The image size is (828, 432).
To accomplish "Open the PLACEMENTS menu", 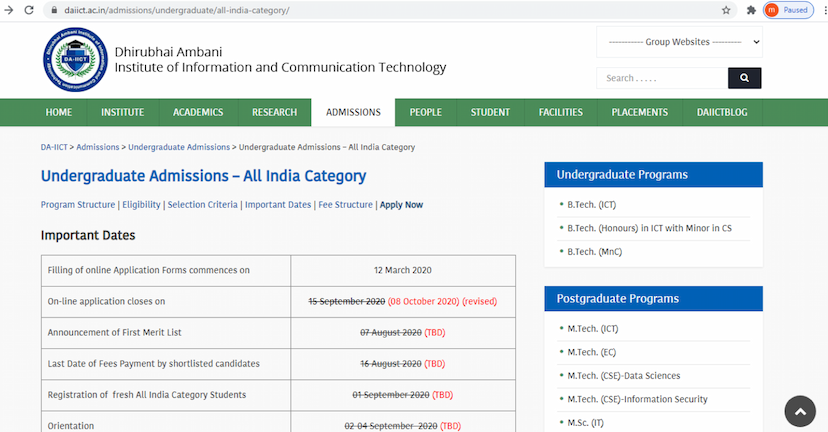I will (639, 112).
